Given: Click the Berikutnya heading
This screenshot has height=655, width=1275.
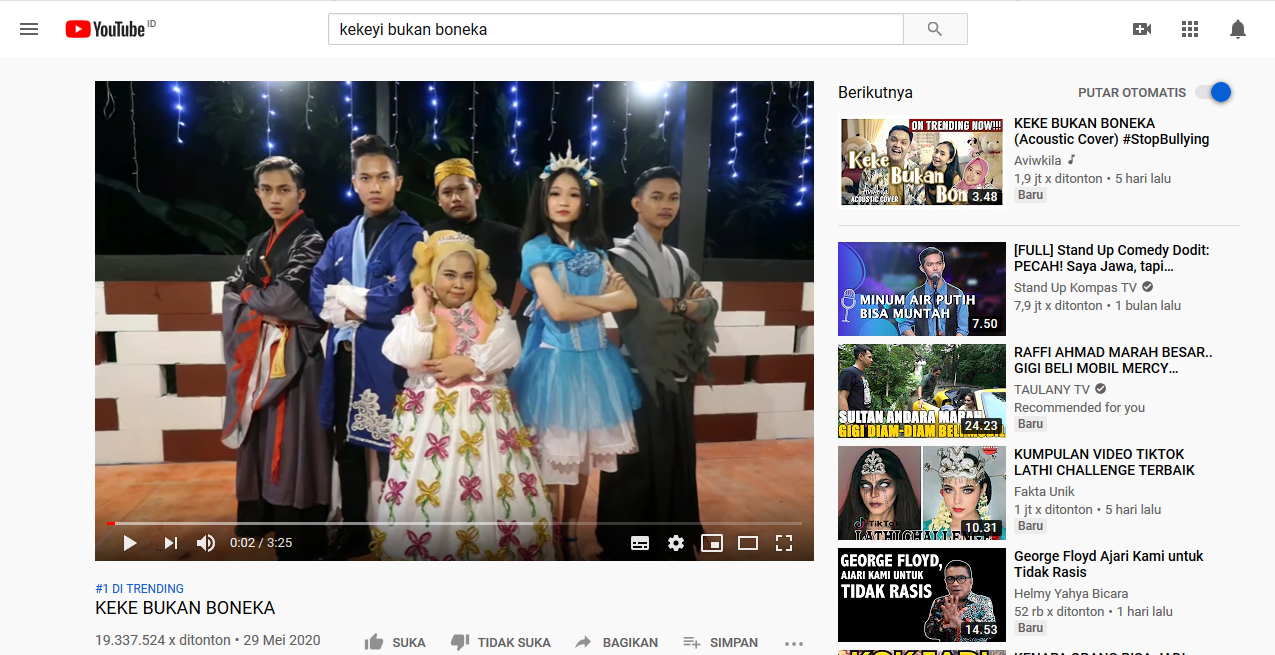Looking at the screenshot, I should 875,92.
